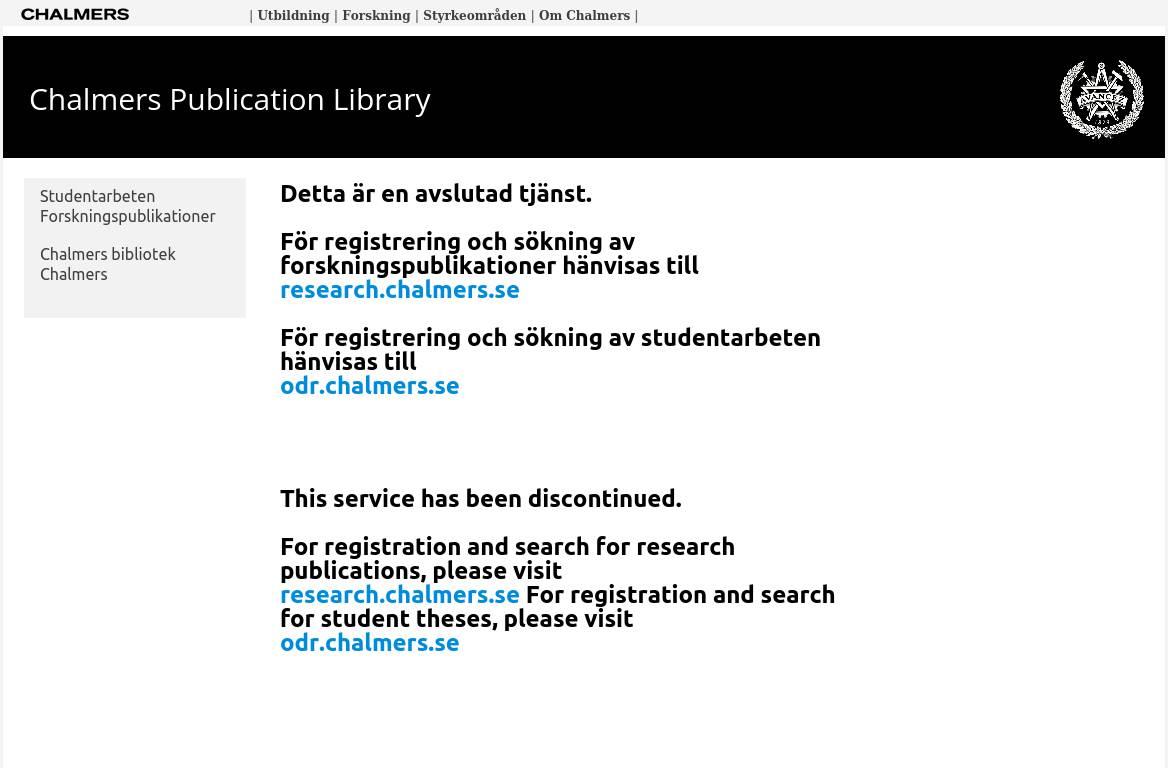1168x768 pixels.
Task: Follow odr.chalmers.se link in the Swedish section
Action: 369,386
